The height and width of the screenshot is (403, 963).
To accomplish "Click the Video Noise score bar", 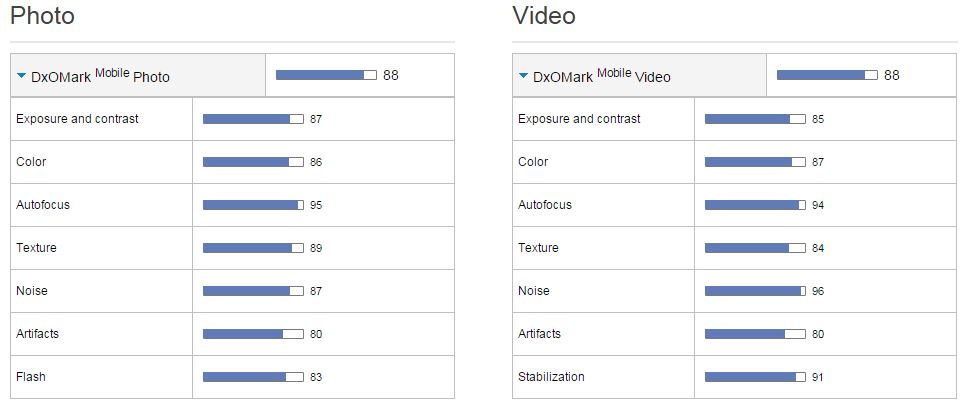I will coord(755,291).
